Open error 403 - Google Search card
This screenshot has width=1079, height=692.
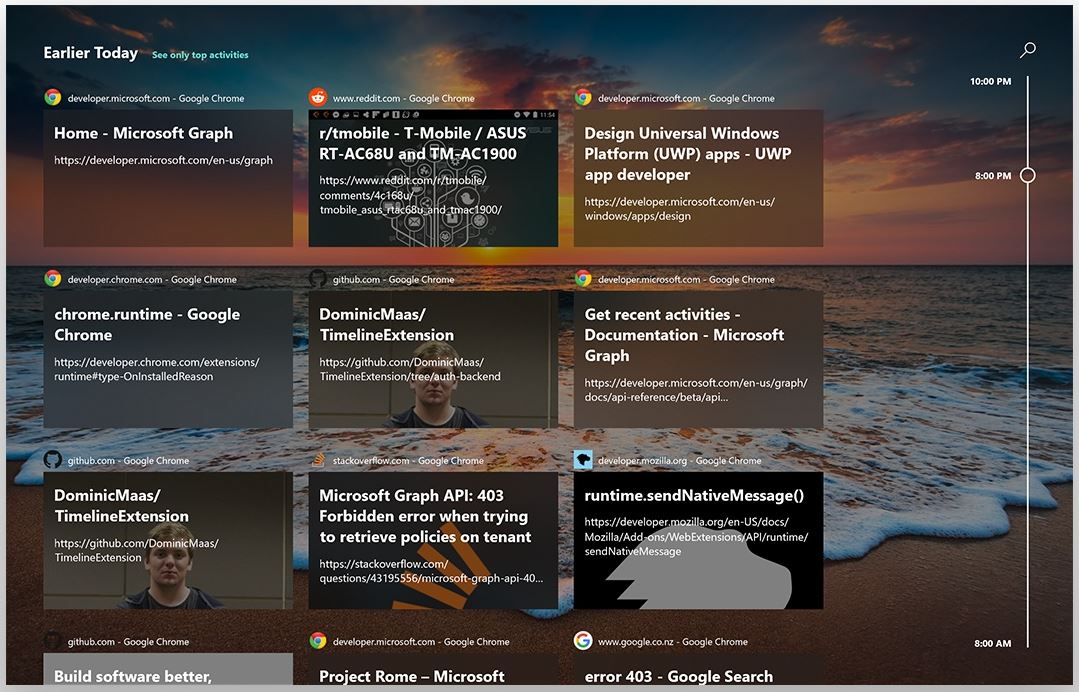pyautogui.click(x=698, y=669)
